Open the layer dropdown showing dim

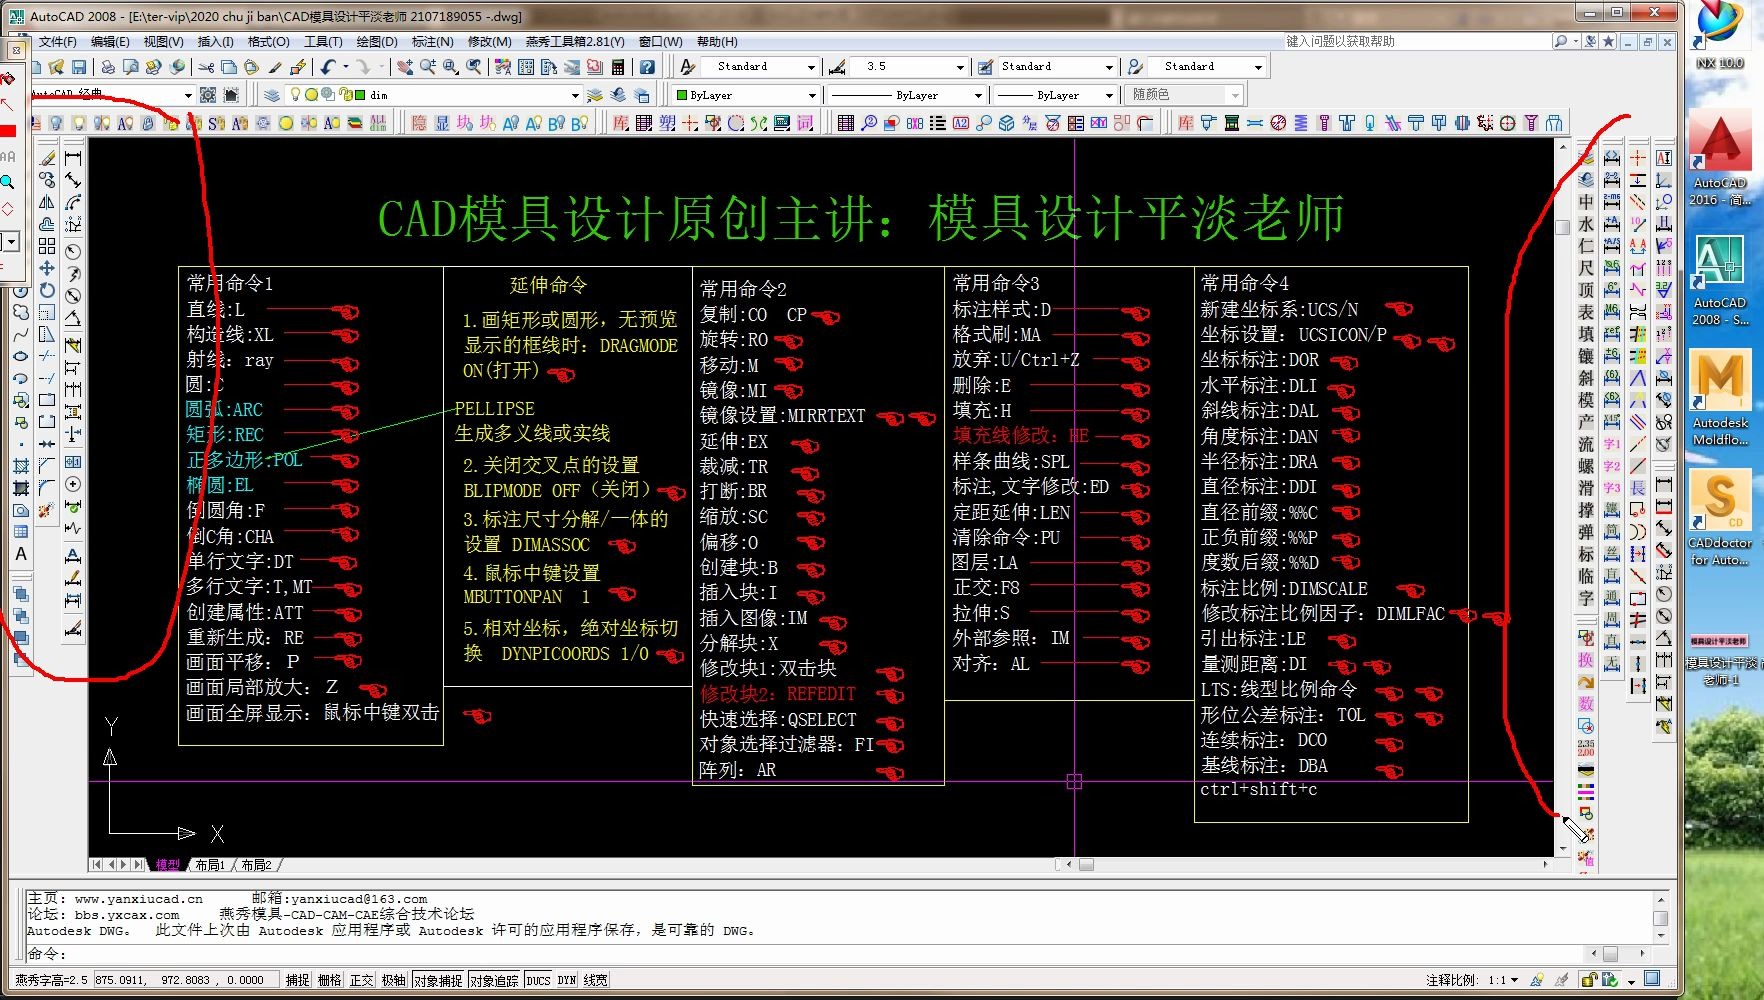point(575,94)
